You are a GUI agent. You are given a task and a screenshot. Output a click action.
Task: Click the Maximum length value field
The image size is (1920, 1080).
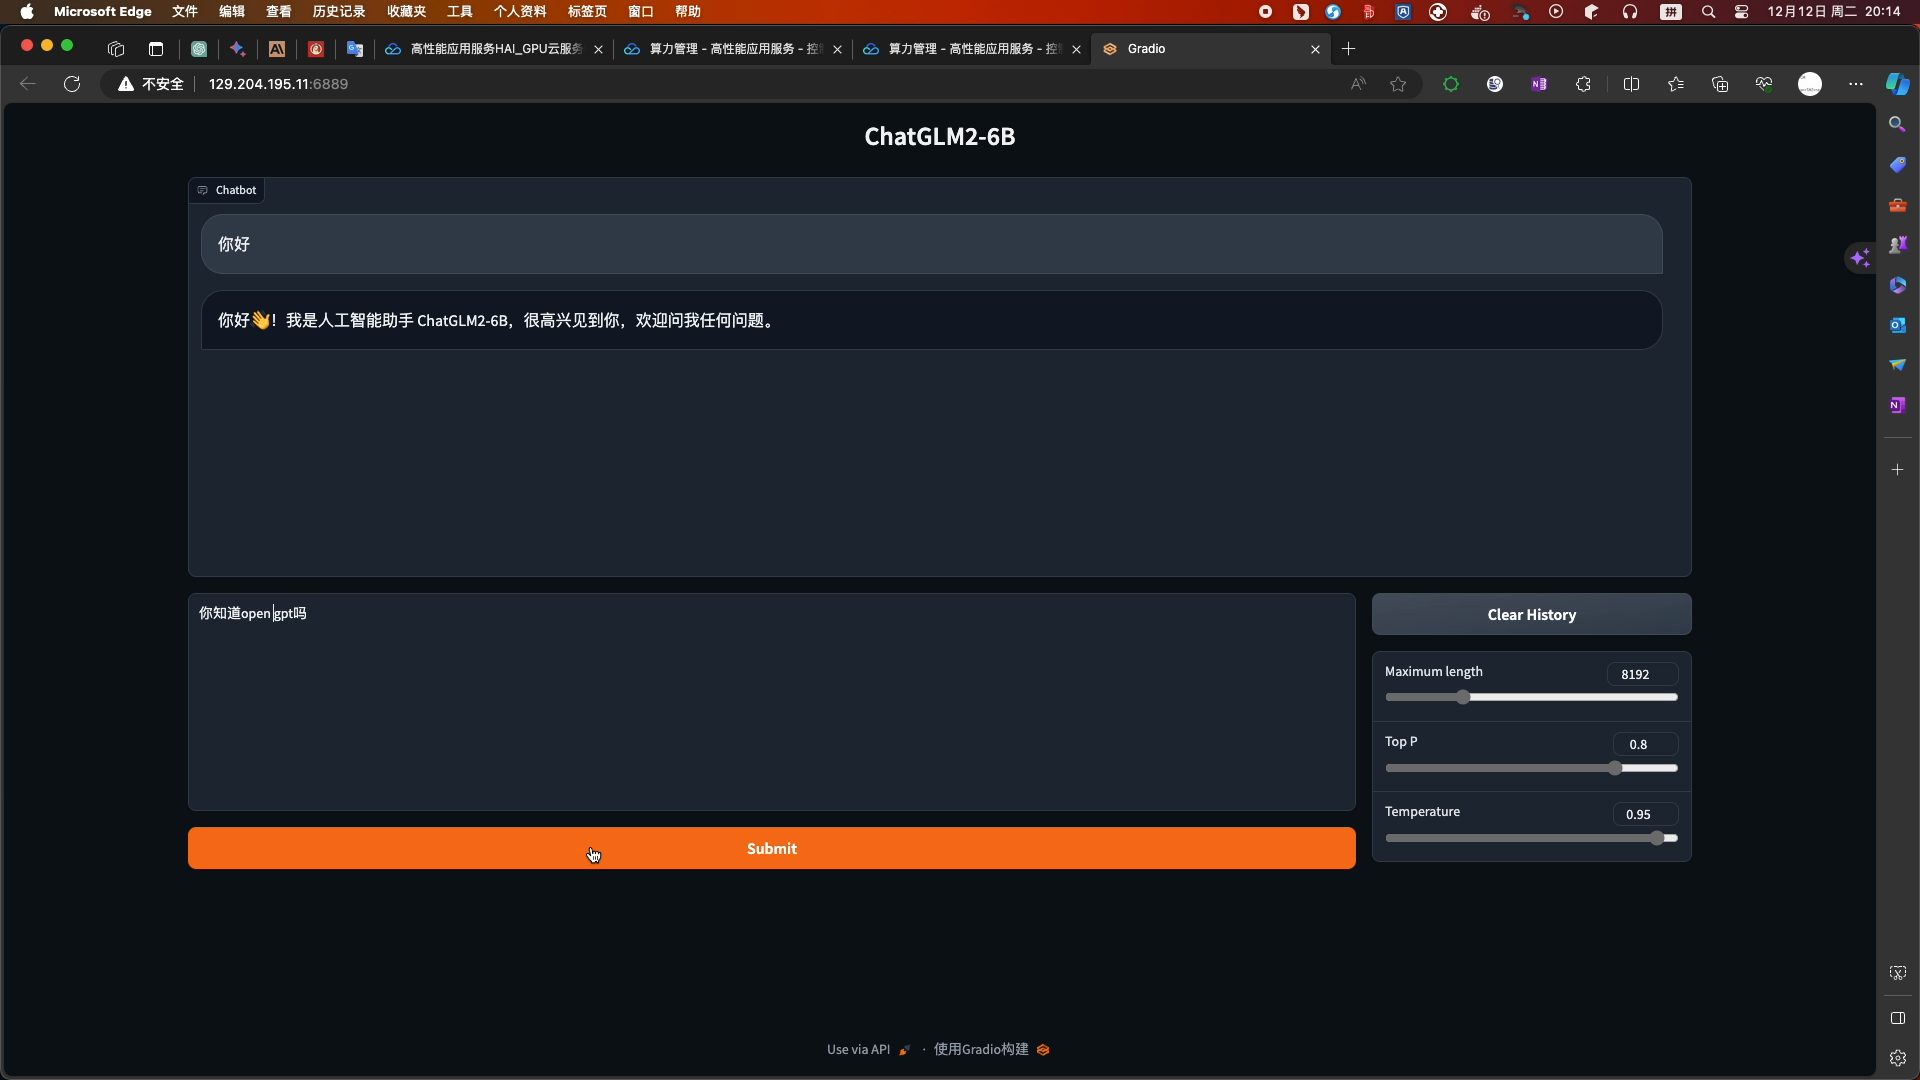pyautogui.click(x=1641, y=674)
